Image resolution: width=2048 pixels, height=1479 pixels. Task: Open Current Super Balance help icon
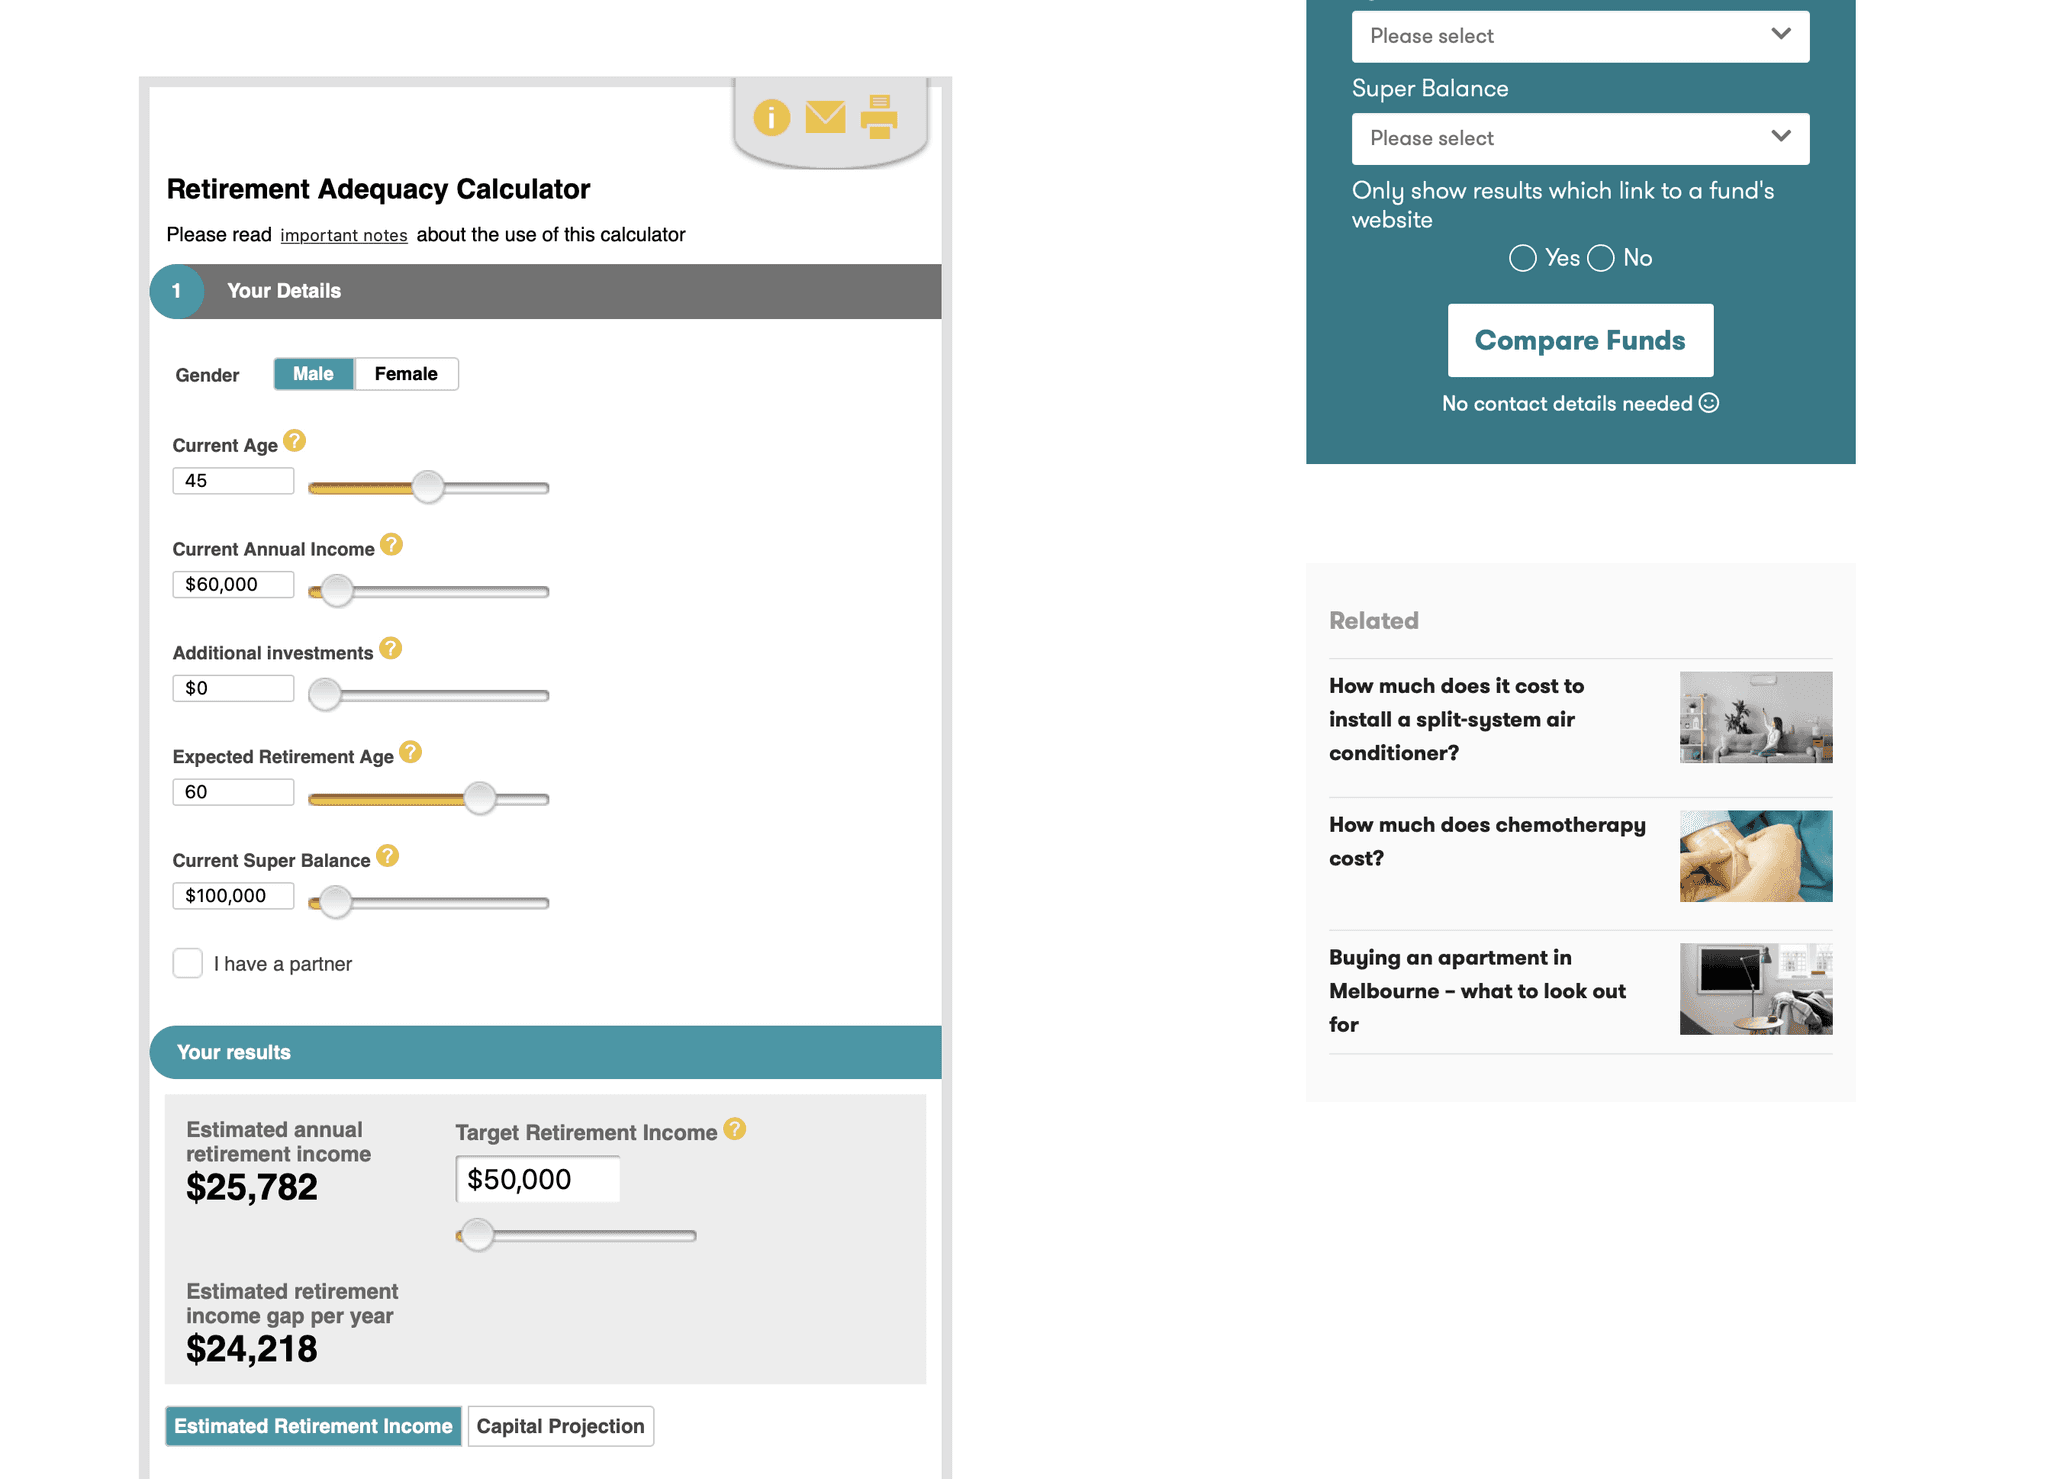[x=387, y=856]
